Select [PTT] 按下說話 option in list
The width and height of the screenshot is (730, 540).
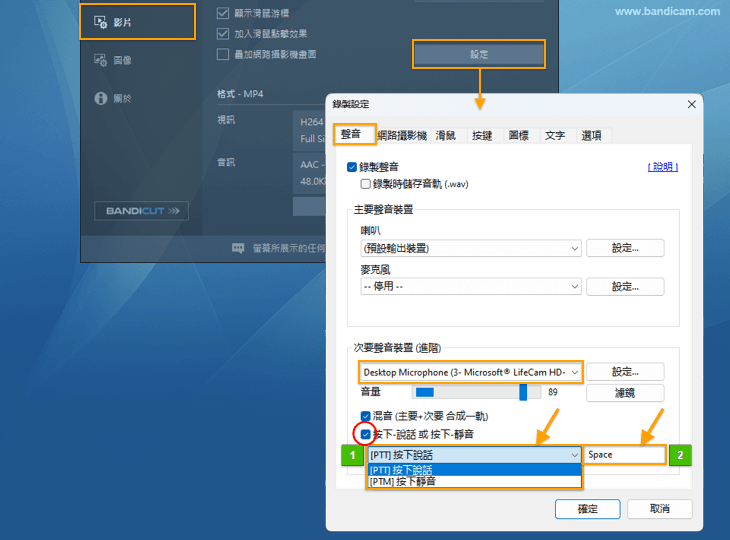coord(474,470)
